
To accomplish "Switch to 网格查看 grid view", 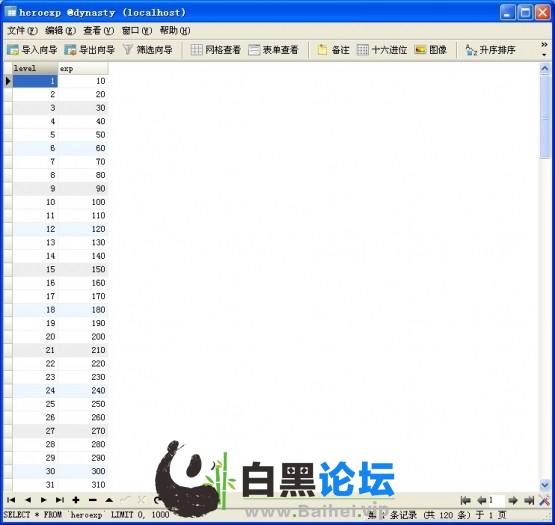I will point(216,50).
